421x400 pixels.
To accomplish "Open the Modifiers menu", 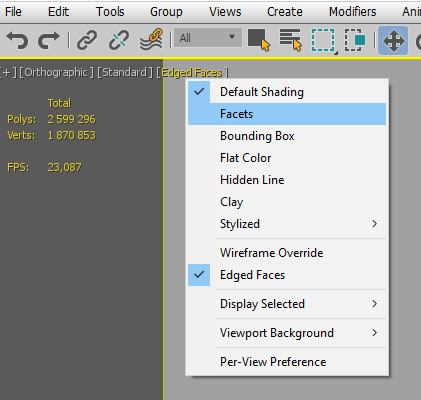I will click(352, 12).
